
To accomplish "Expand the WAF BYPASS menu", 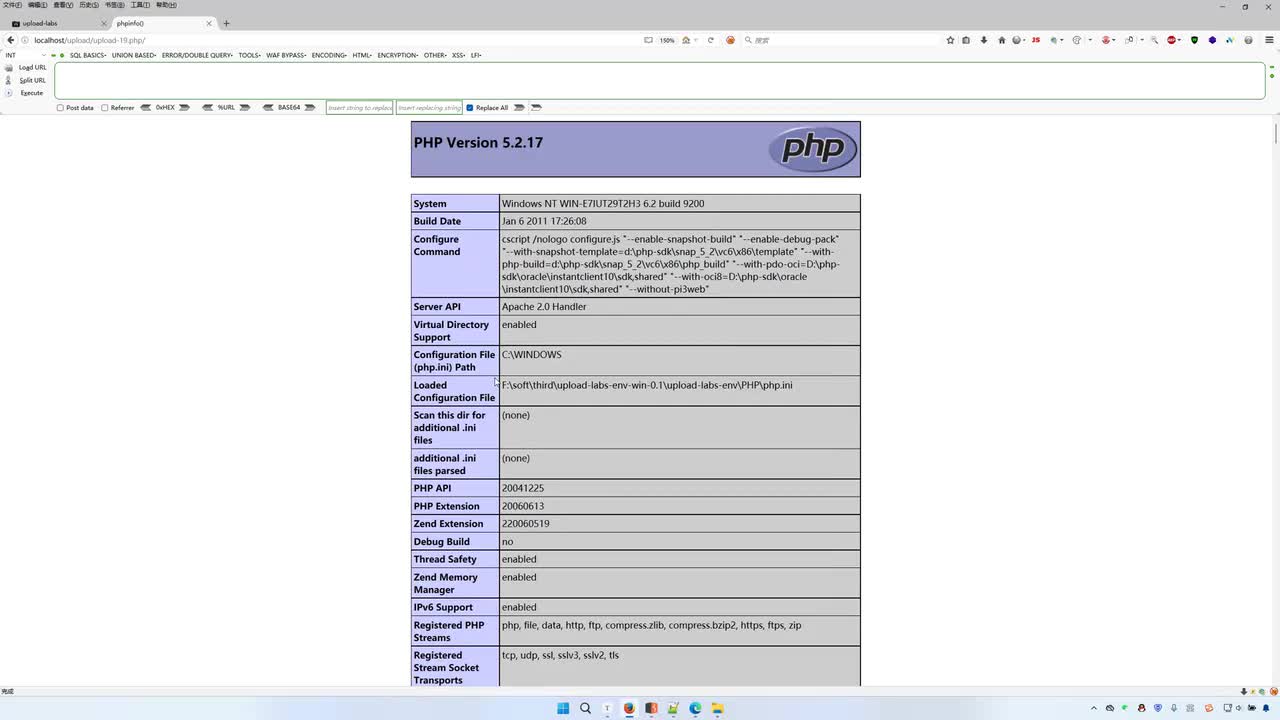I will (287, 55).
